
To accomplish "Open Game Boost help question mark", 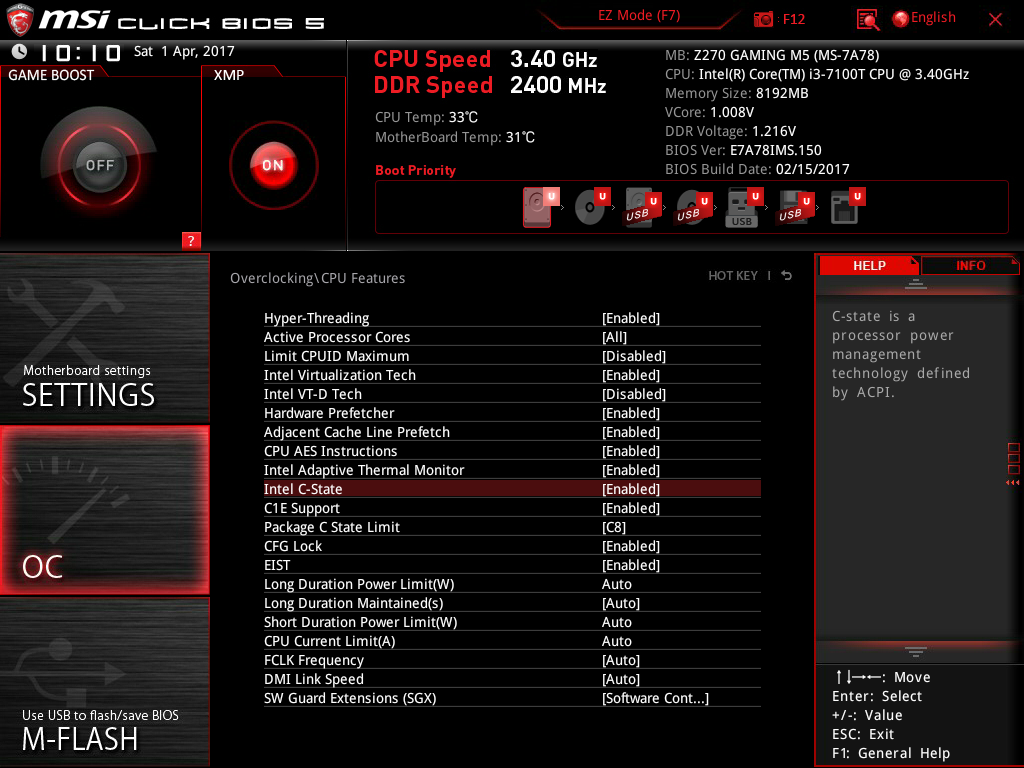I will click(x=191, y=240).
